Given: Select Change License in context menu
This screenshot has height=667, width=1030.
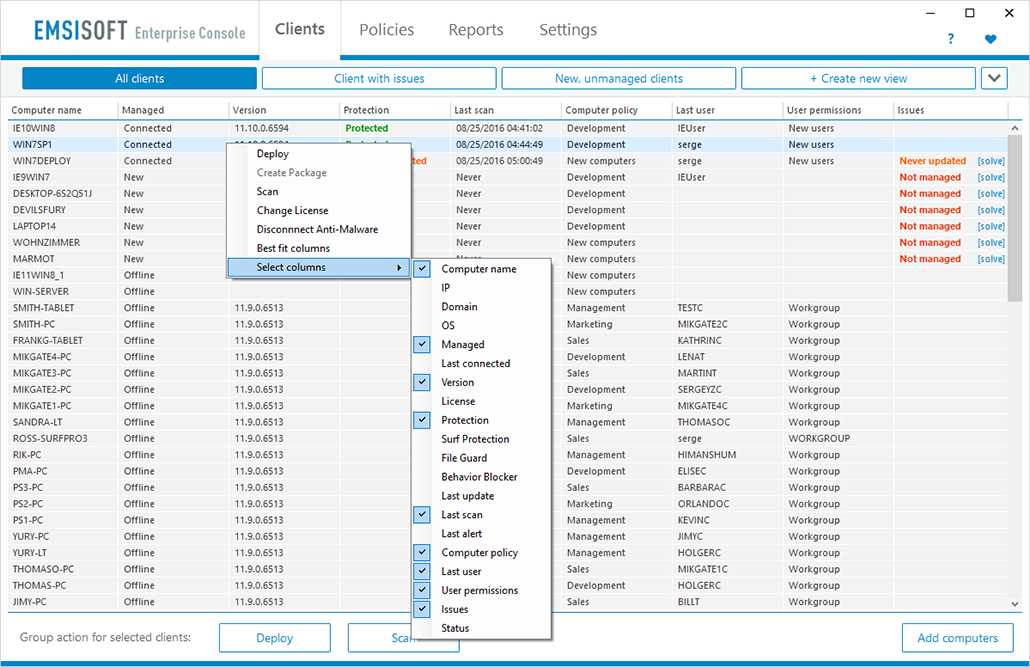Looking at the screenshot, I should [319, 210].
